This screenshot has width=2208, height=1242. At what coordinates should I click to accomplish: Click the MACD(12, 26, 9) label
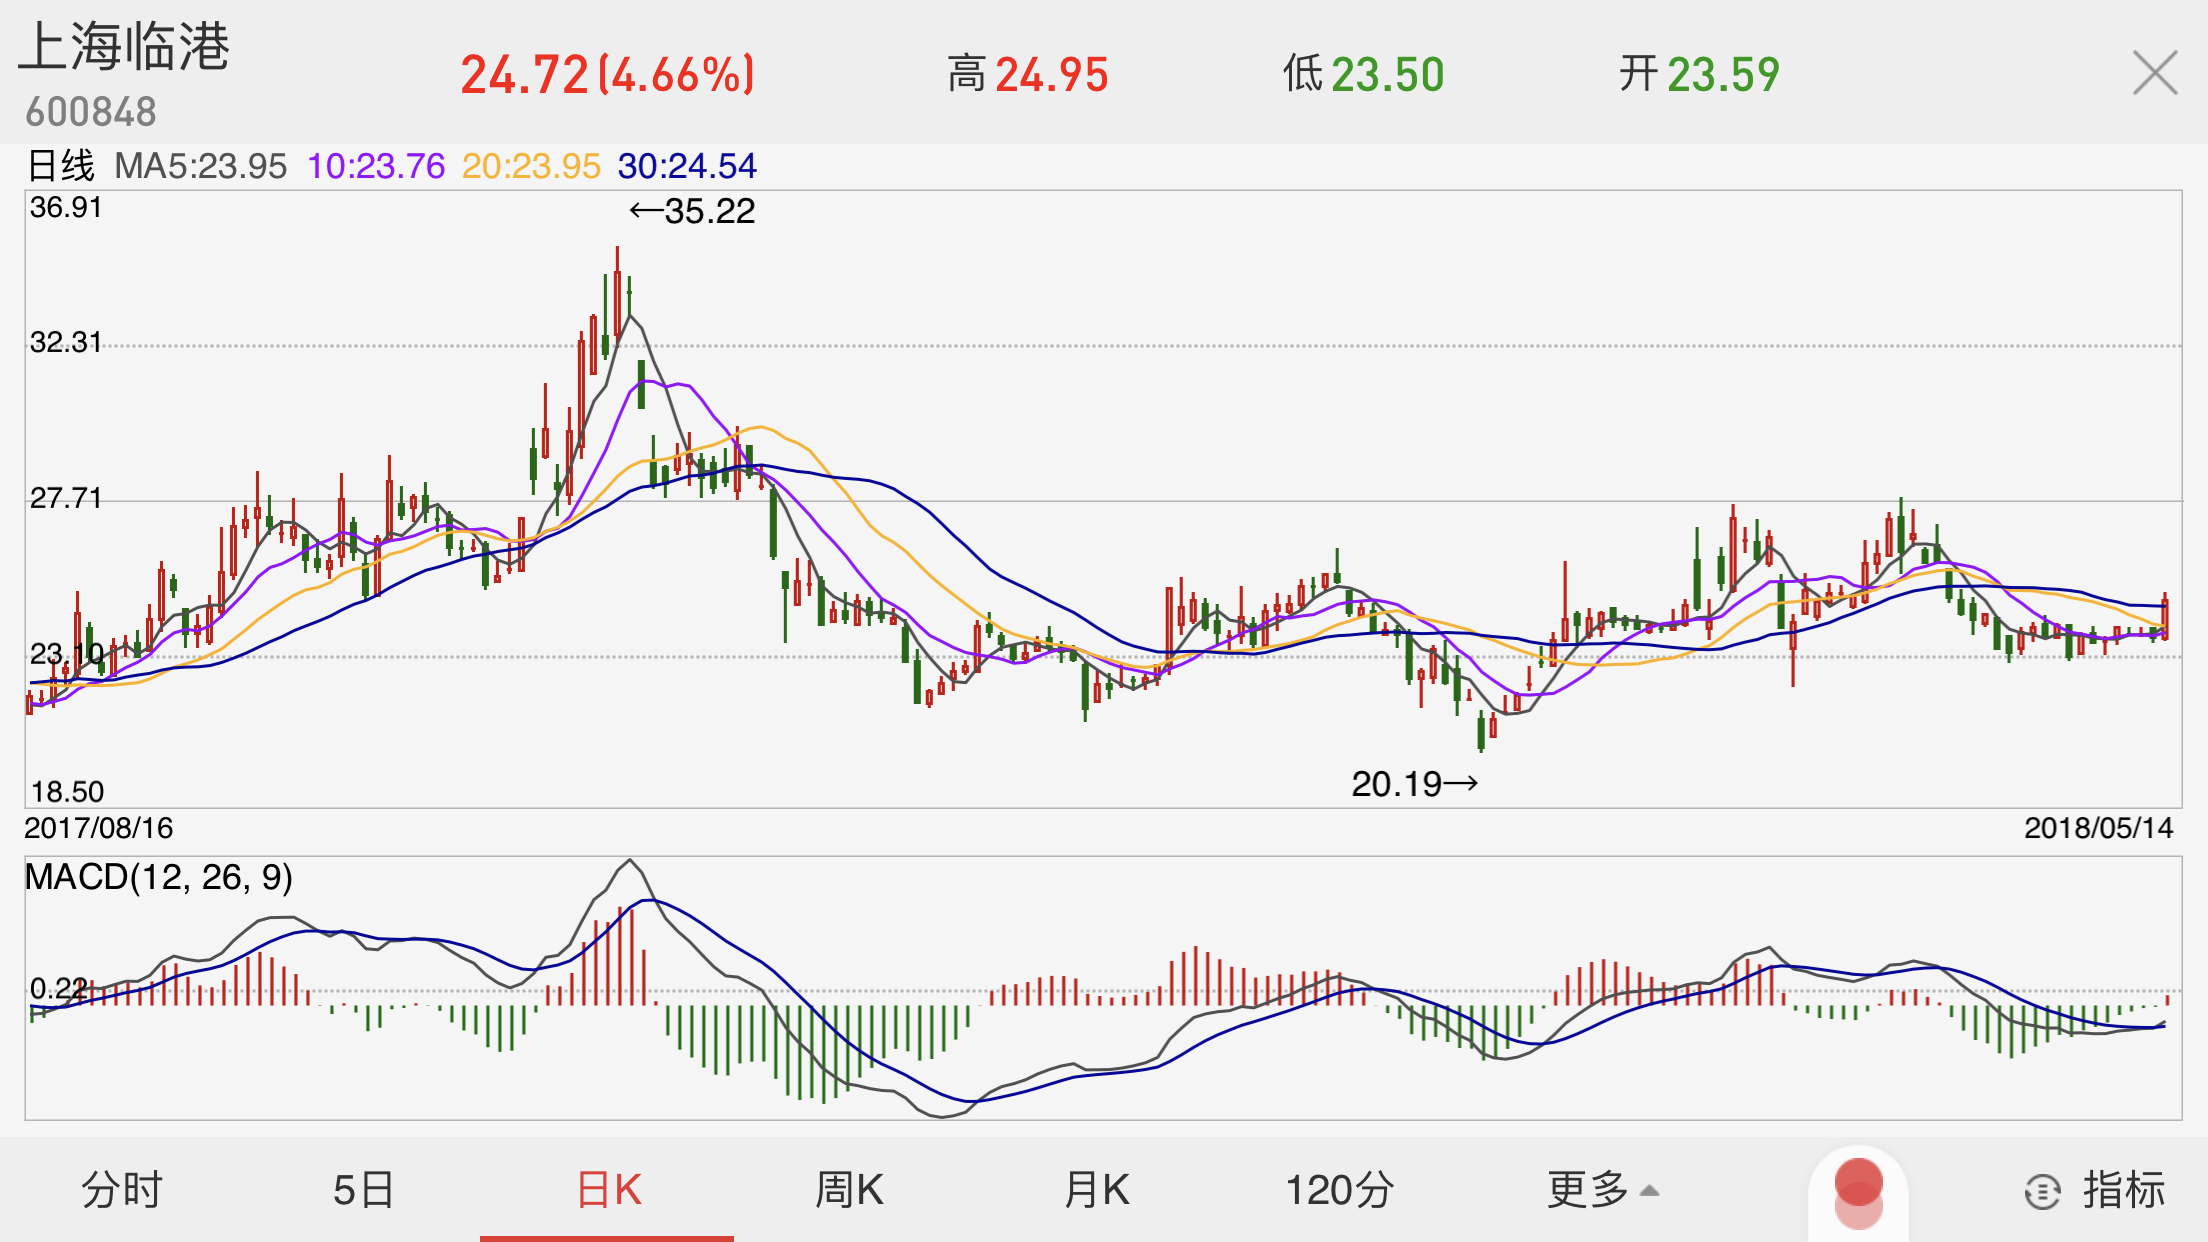point(159,877)
